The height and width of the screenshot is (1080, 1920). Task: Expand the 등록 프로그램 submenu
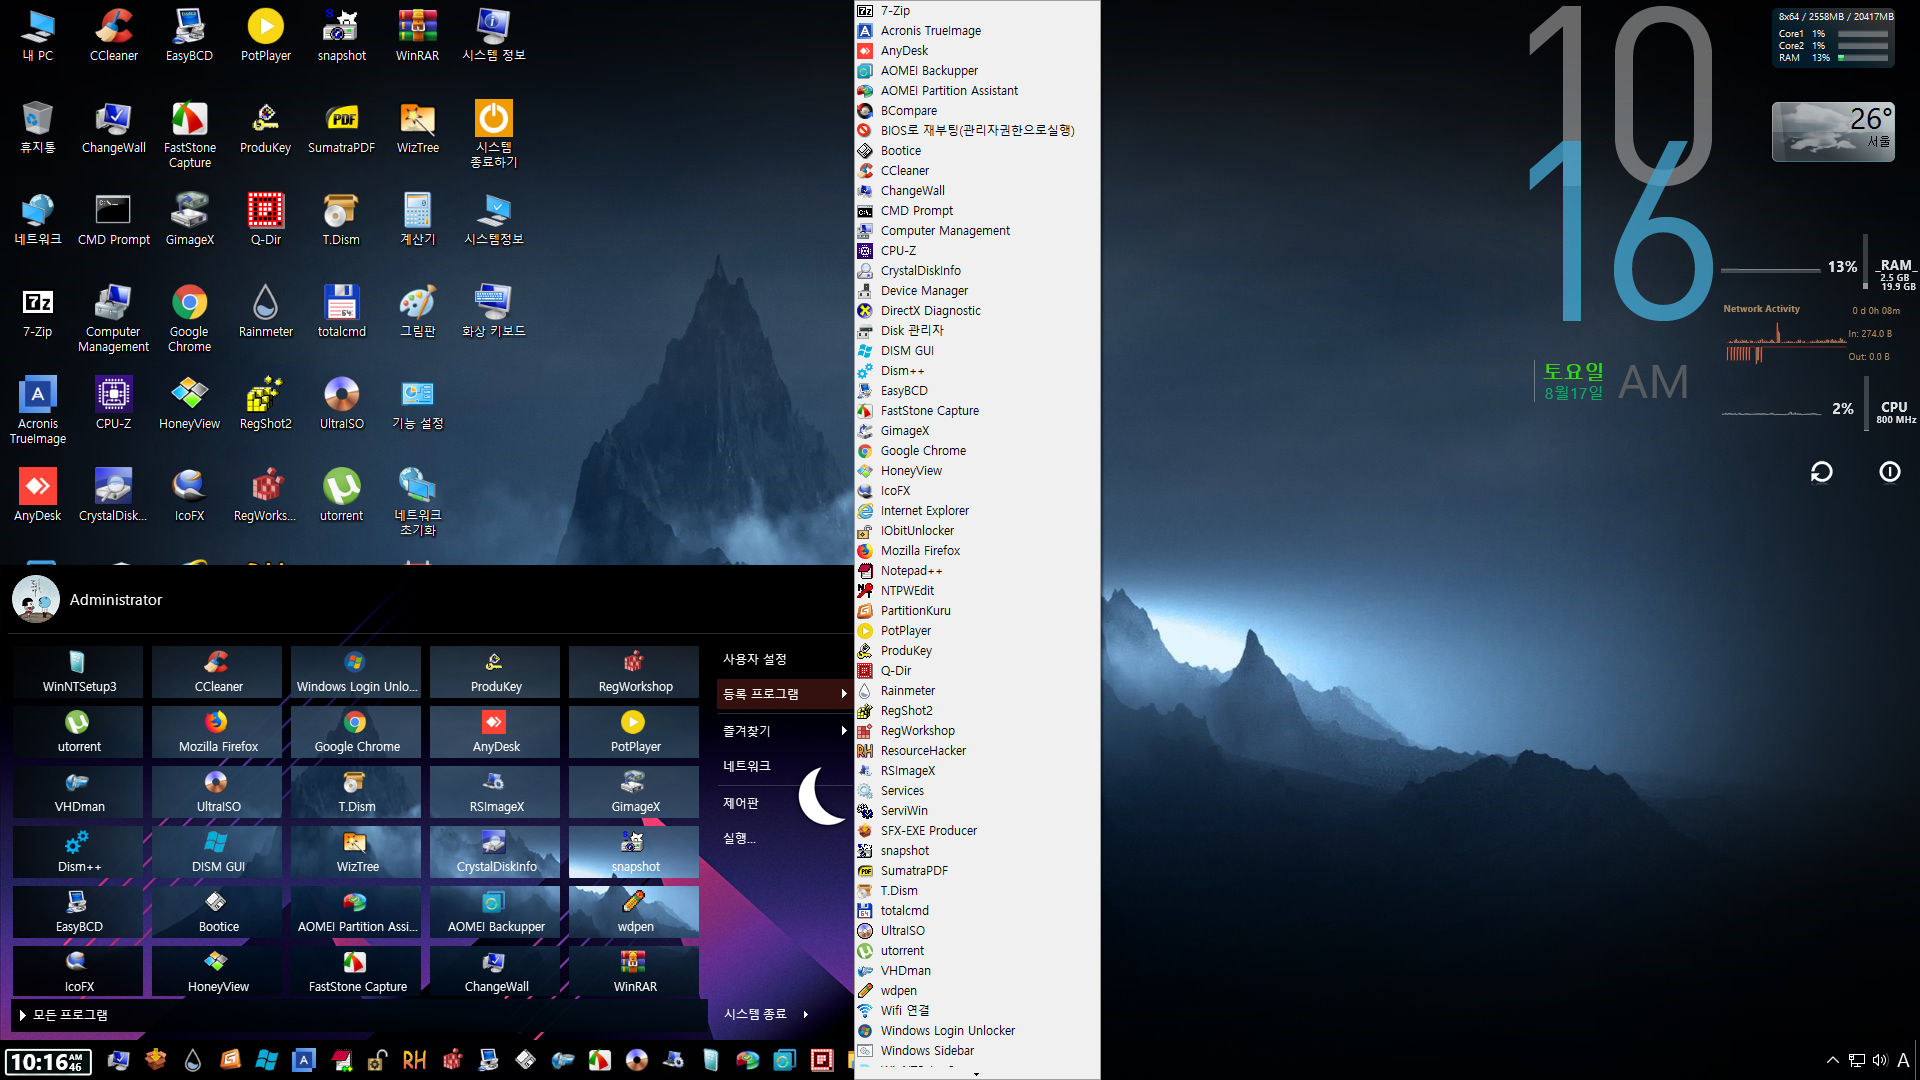click(x=785, y=694)
